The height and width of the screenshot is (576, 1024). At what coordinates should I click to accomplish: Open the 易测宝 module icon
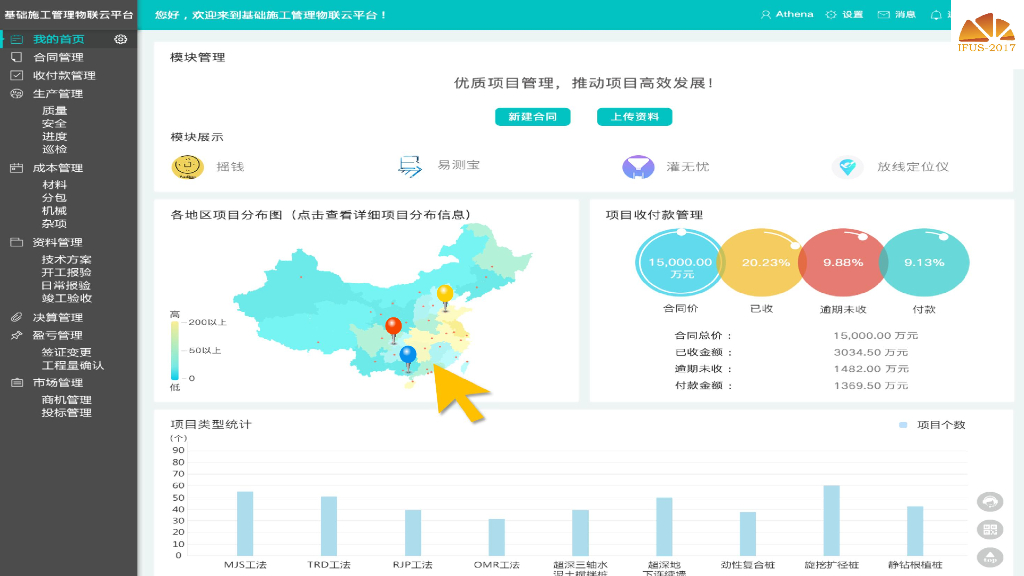point(410,166)
